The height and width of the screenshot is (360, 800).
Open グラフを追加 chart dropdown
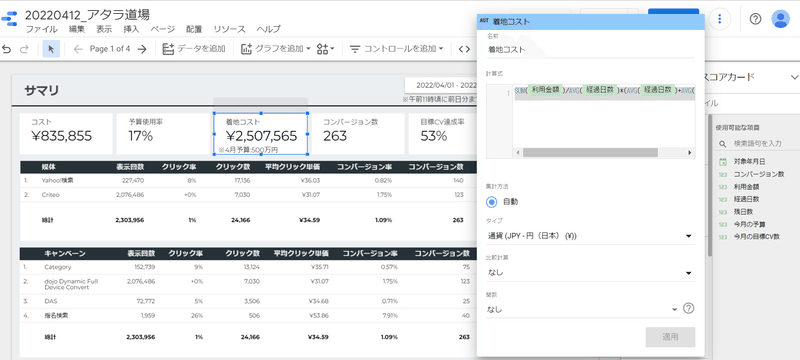point(276,49)
